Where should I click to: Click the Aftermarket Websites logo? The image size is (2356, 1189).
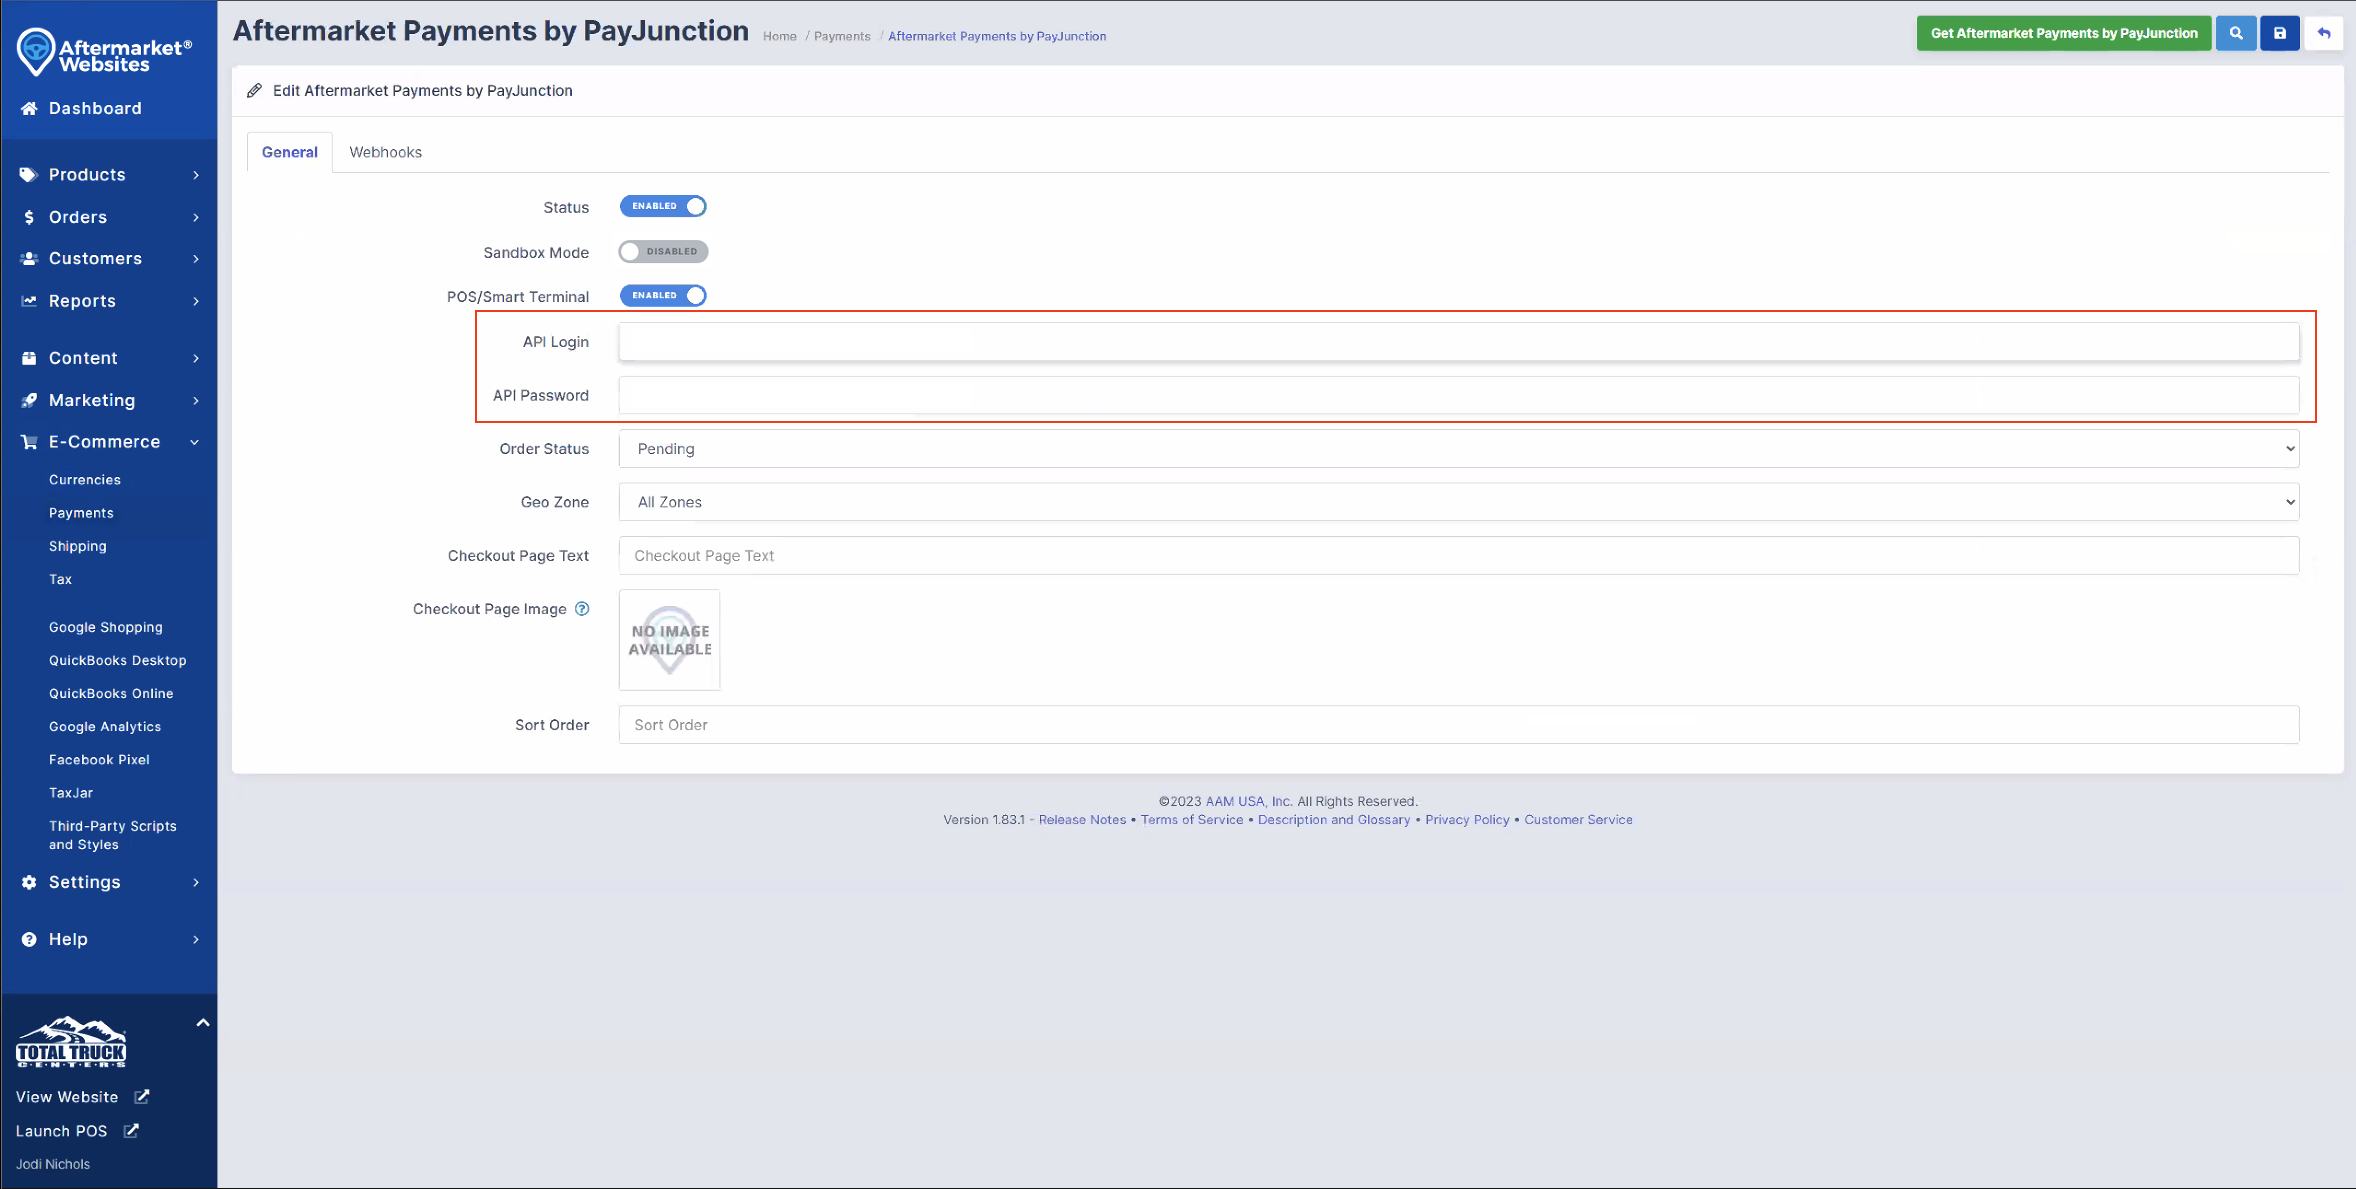point(104,53)
